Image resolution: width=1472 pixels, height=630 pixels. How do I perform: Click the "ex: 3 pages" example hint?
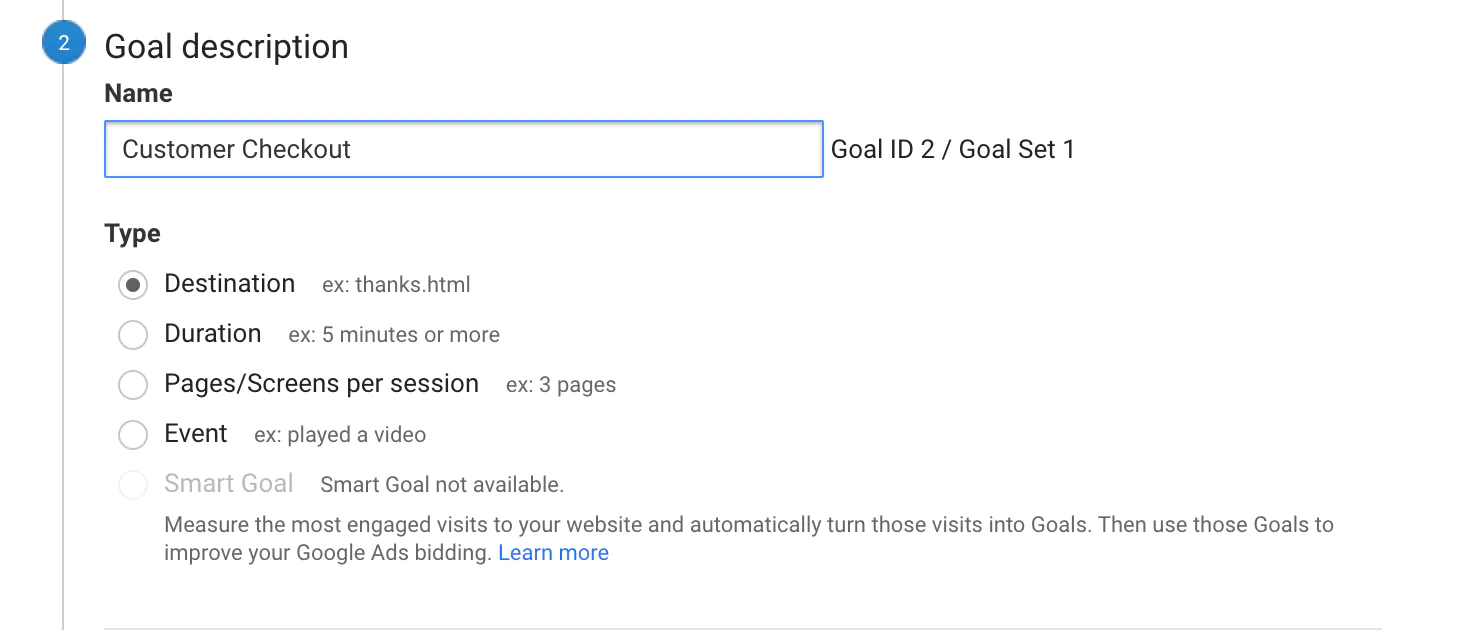click(x=560, y=385)
